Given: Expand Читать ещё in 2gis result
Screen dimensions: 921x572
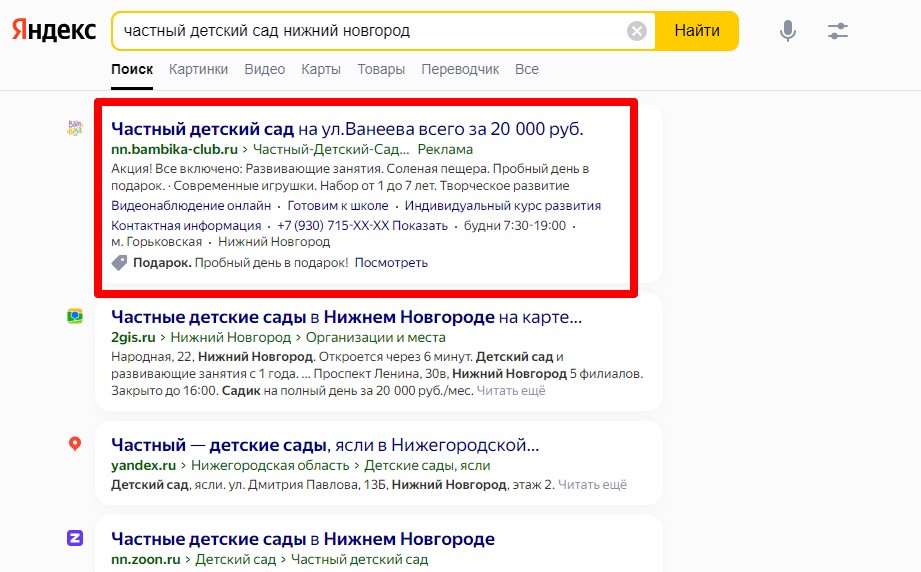Looking at the screenshot, I should [x=511, y=391].
